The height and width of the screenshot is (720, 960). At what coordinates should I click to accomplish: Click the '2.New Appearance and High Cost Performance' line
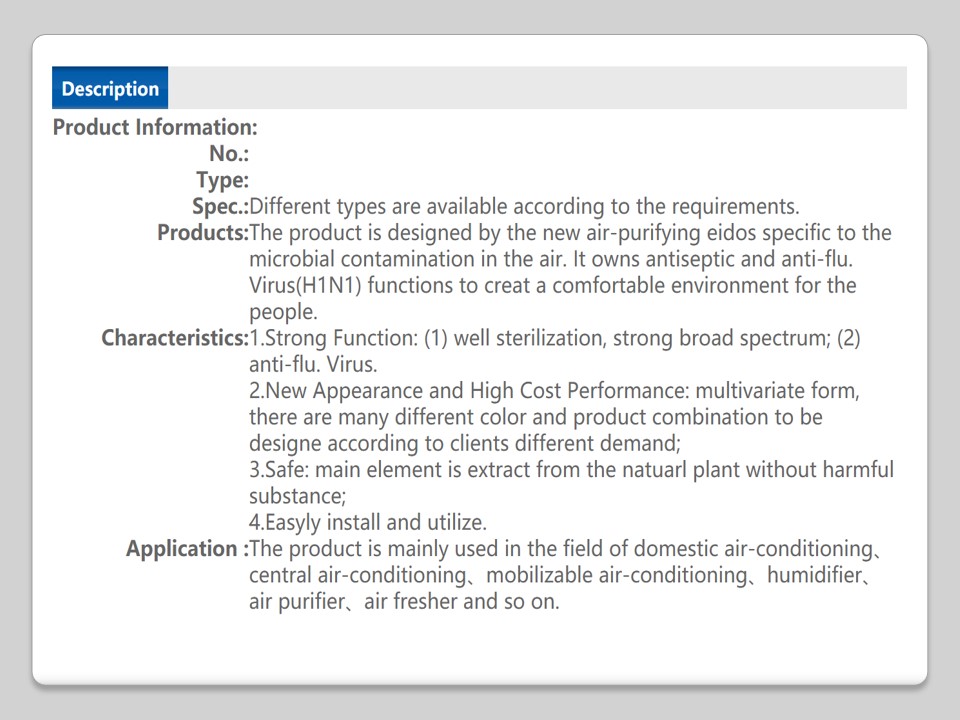pos(470,391)
